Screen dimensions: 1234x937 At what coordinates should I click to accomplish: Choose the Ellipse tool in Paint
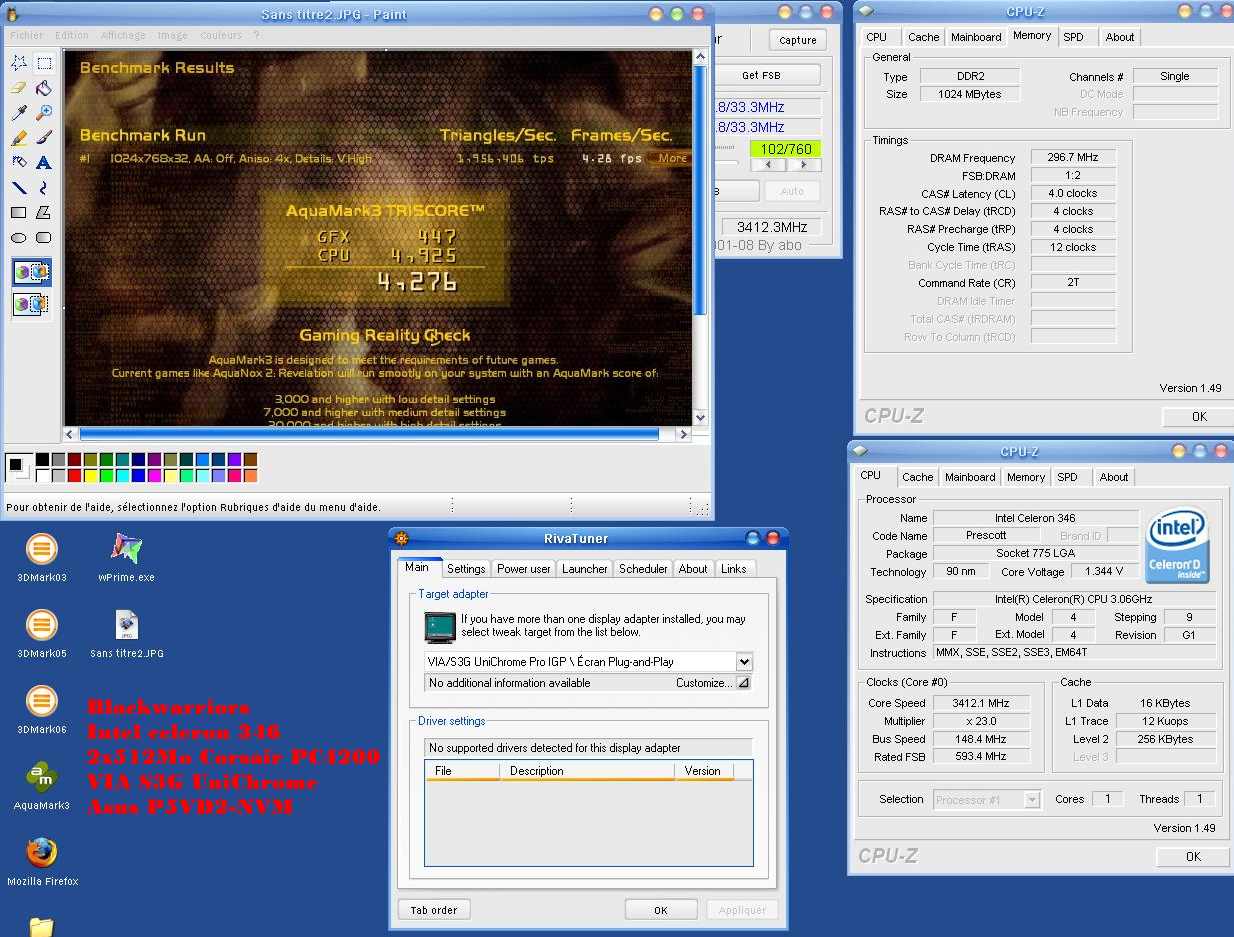coord(19,237)
